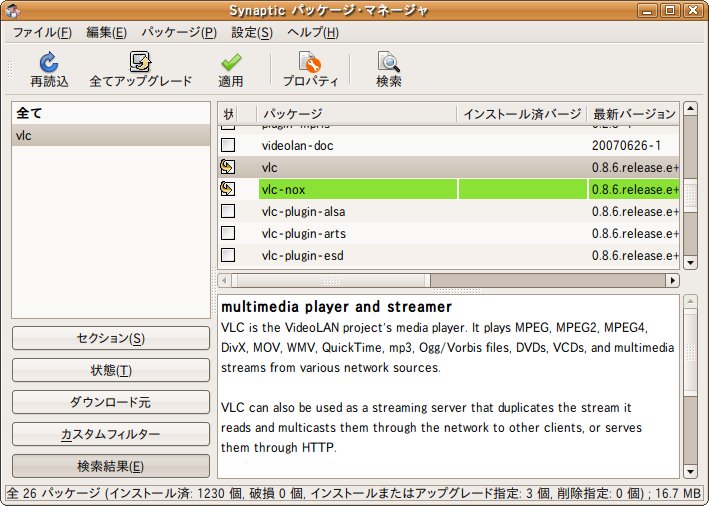Click the marked-for-install status icon of vlc
709x506 pixels.
coord(228,167)
